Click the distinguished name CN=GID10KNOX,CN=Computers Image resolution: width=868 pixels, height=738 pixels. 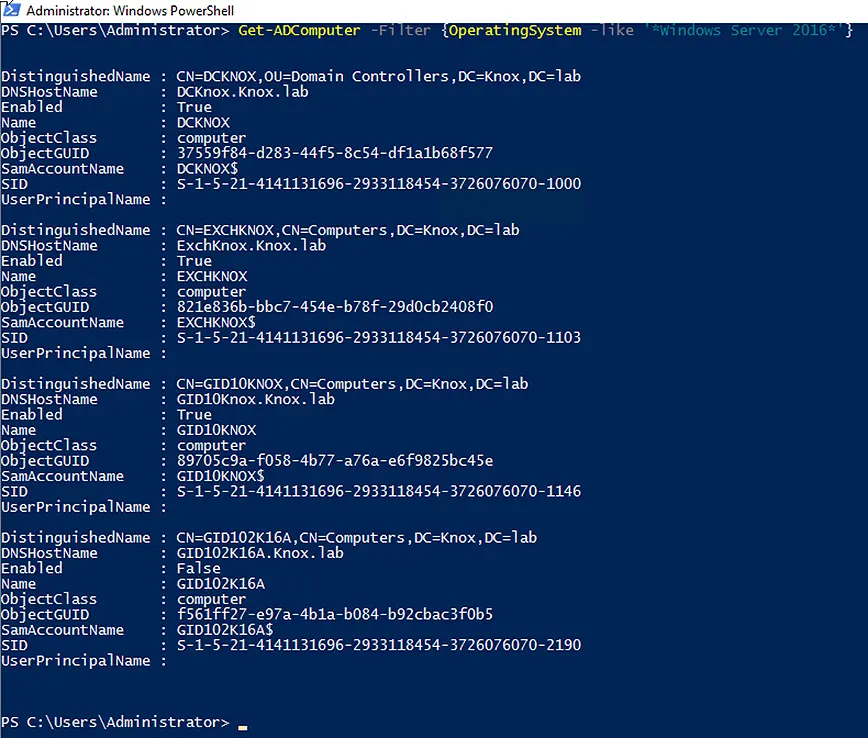352,384
